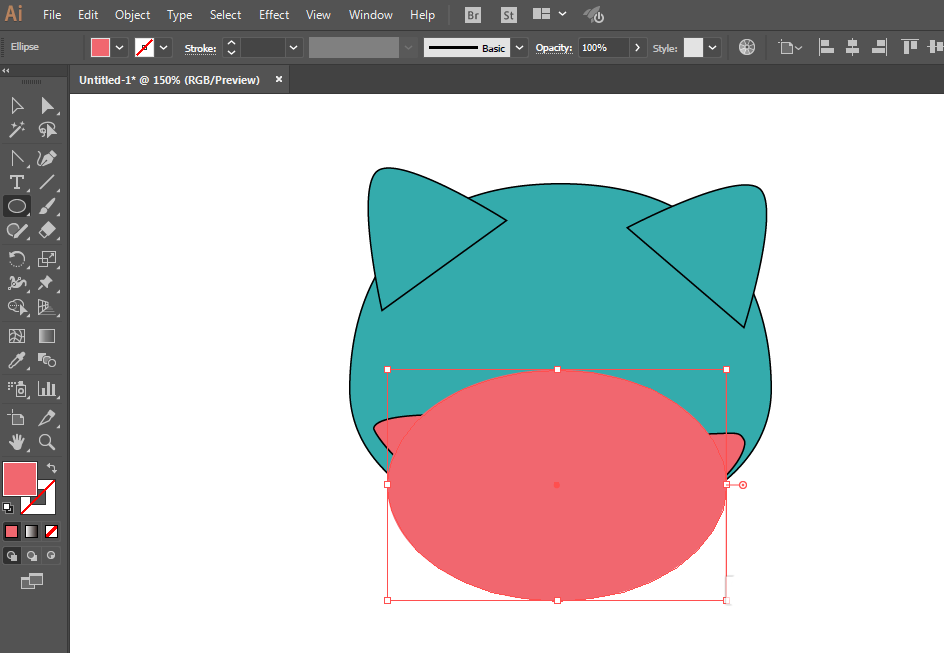Click the pink Fill swatch in toolbox
Image resolution: width=944 pixels, height=653 pixels.
[x=20, y=479]
